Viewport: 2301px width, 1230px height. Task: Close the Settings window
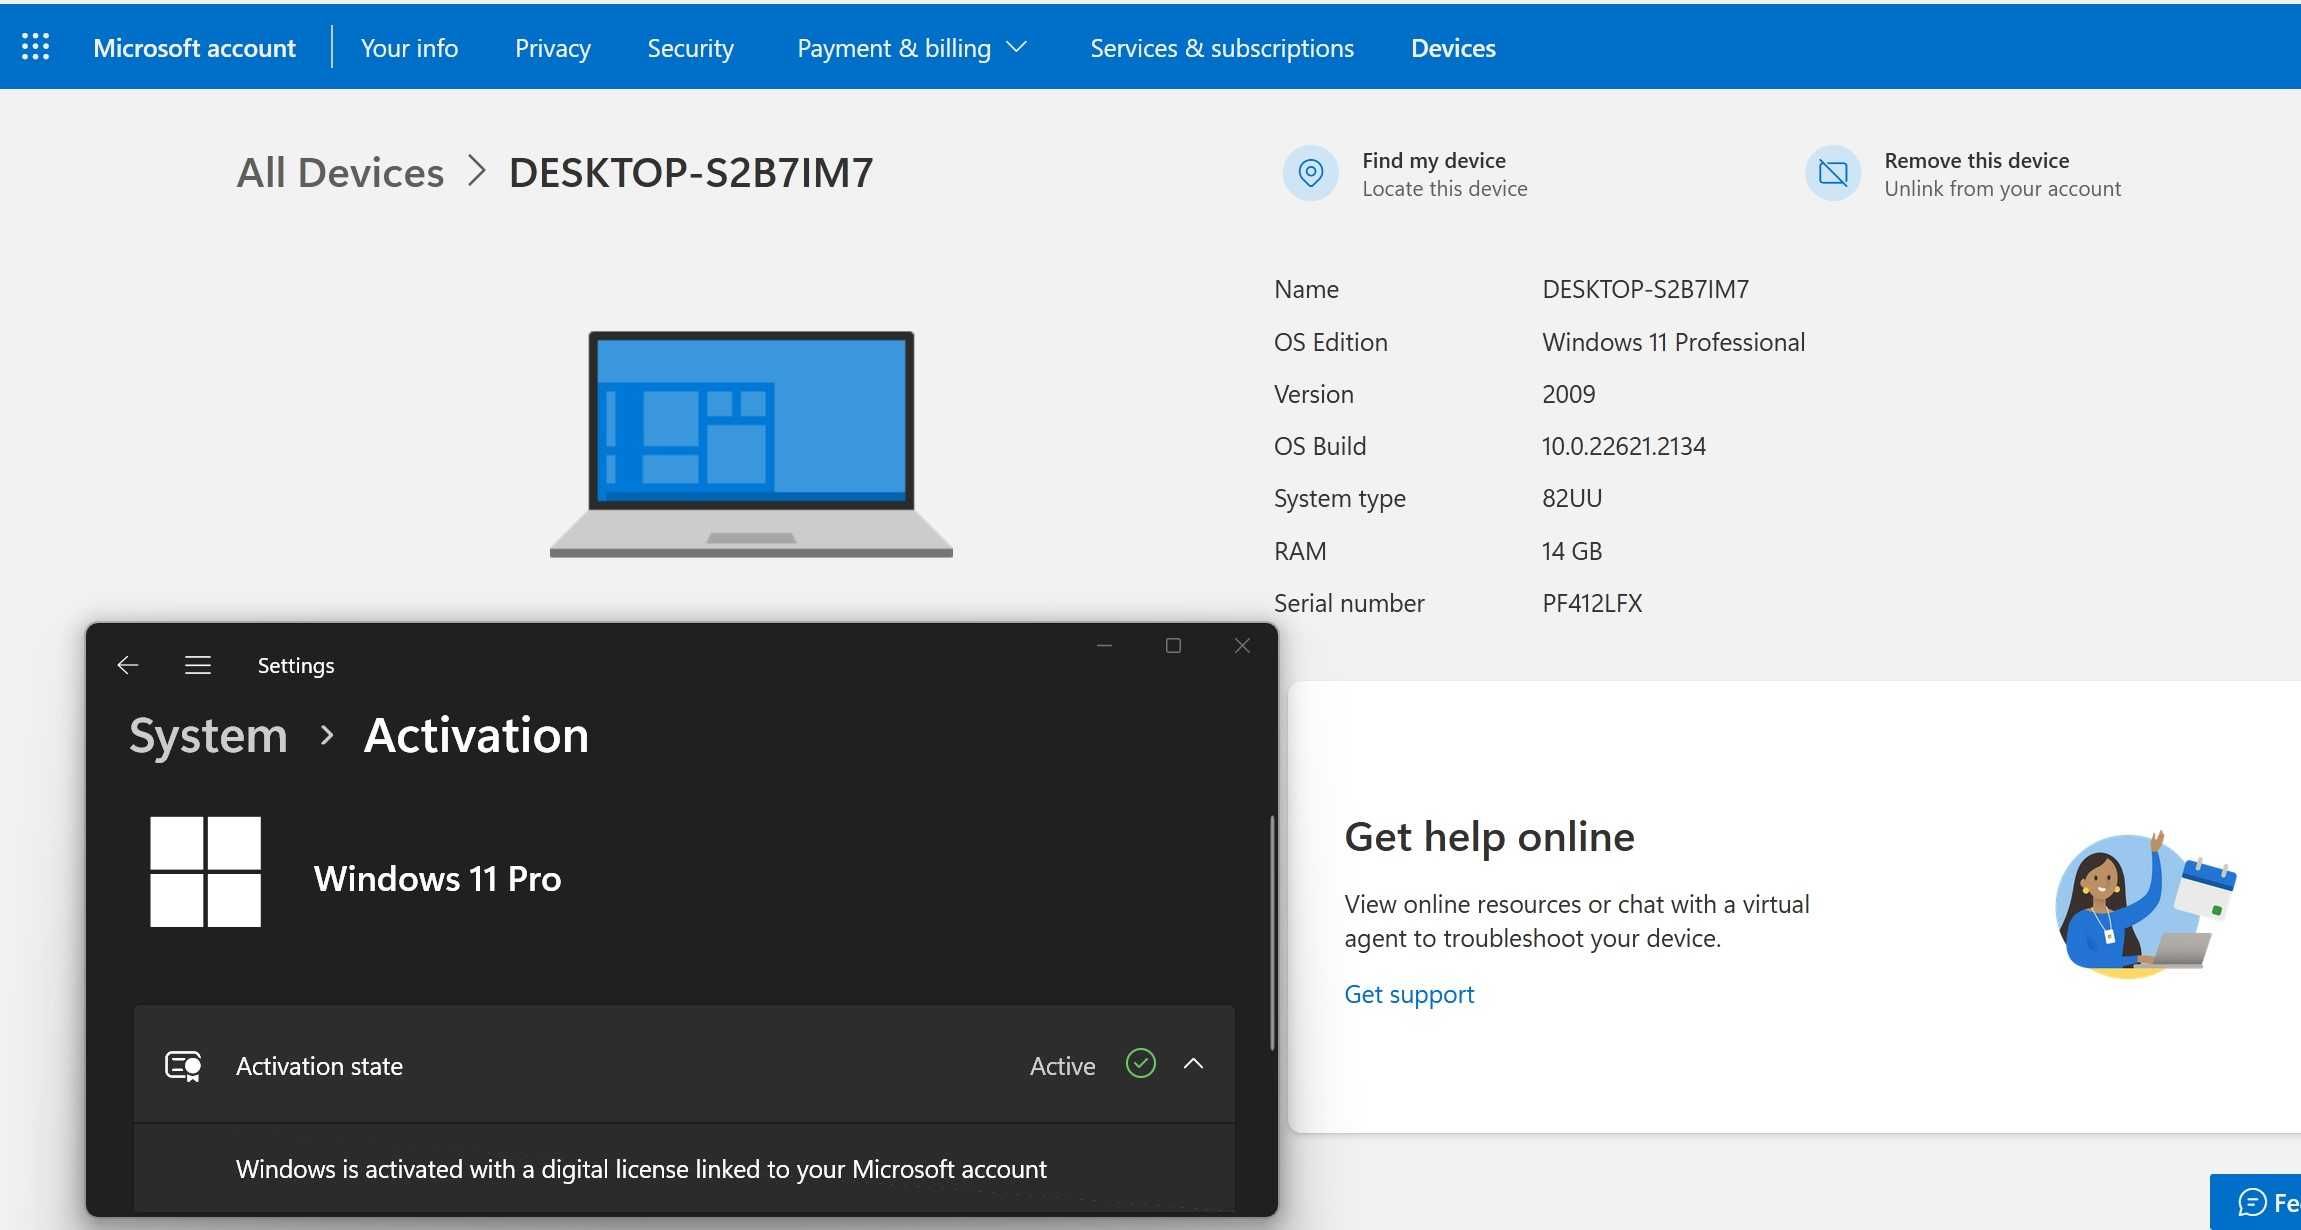click(1242, 646)
